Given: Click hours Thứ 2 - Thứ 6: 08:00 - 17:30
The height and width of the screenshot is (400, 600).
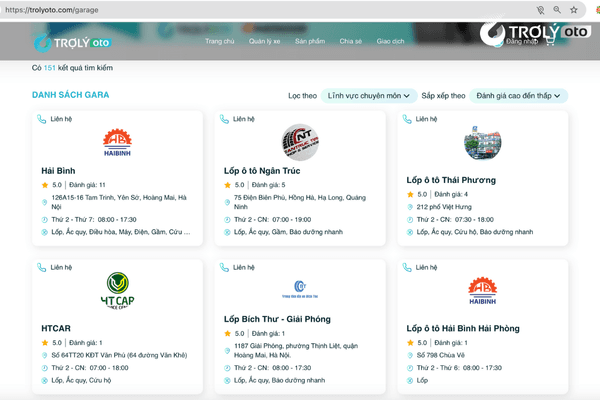Looking at the screenshot, I should coord(459,368).
